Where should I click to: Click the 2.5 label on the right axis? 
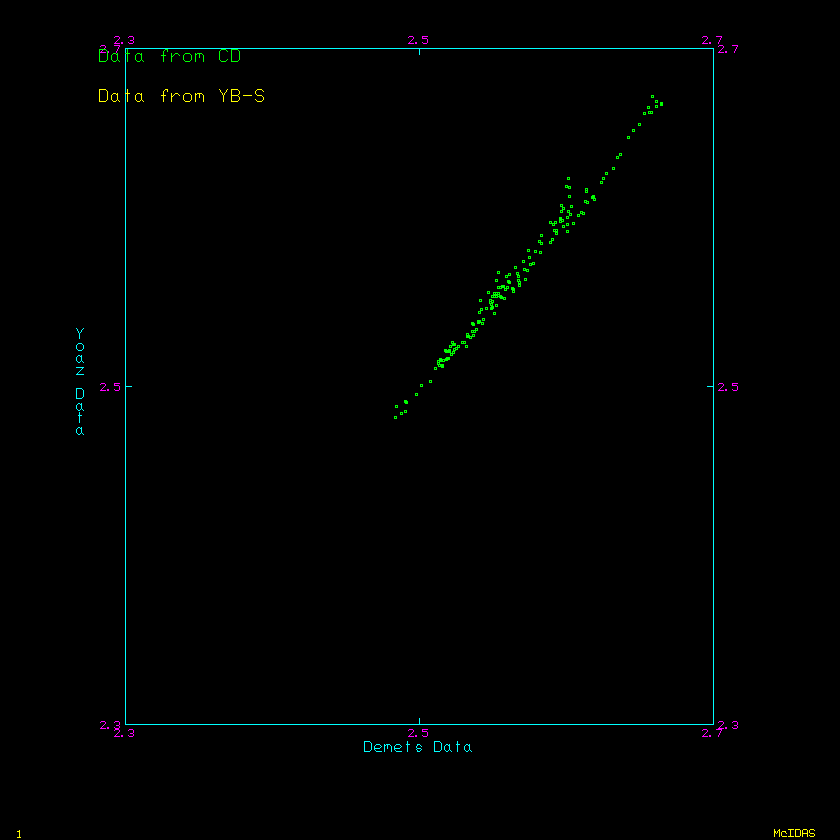point(728,387)
